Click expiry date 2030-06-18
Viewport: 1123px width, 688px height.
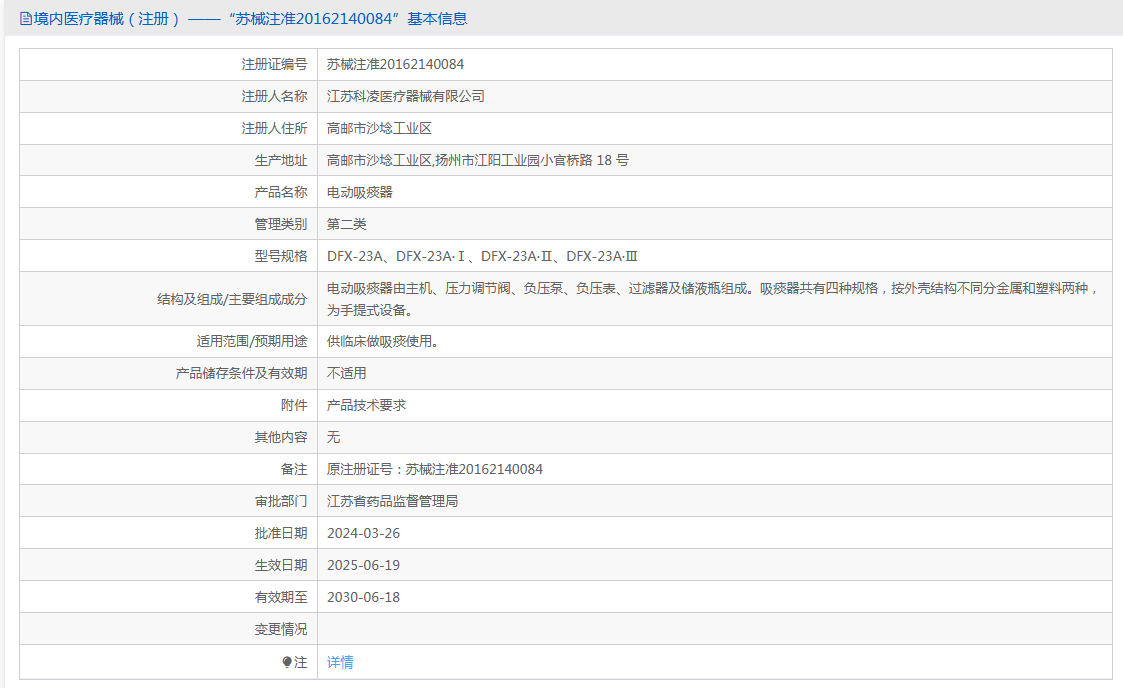coord(363,597)
